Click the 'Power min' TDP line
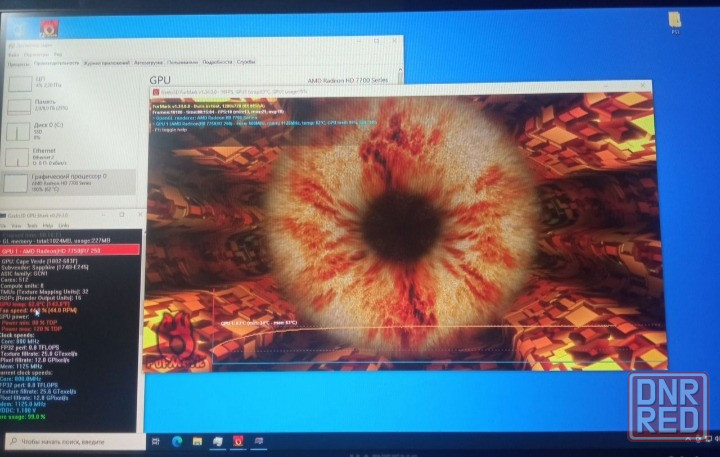The height and width of the screenshot is (457, 720). 29,323
